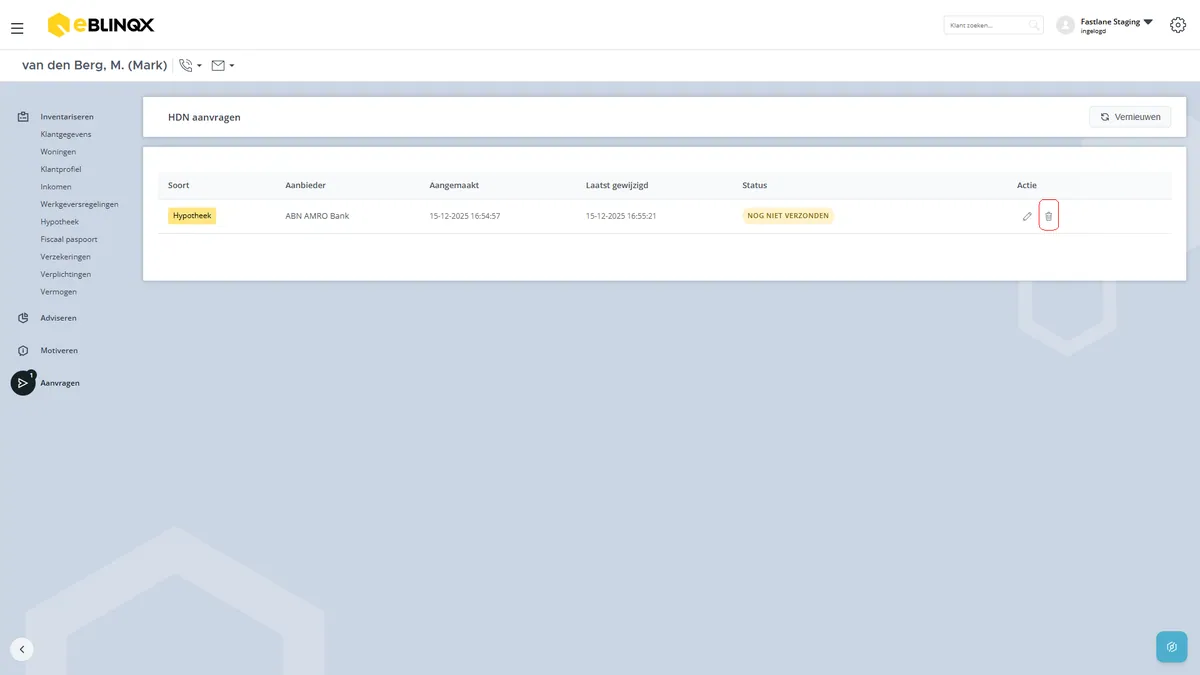Click the eBlinqx logo
1200x675 pixels.
point(101,25)
